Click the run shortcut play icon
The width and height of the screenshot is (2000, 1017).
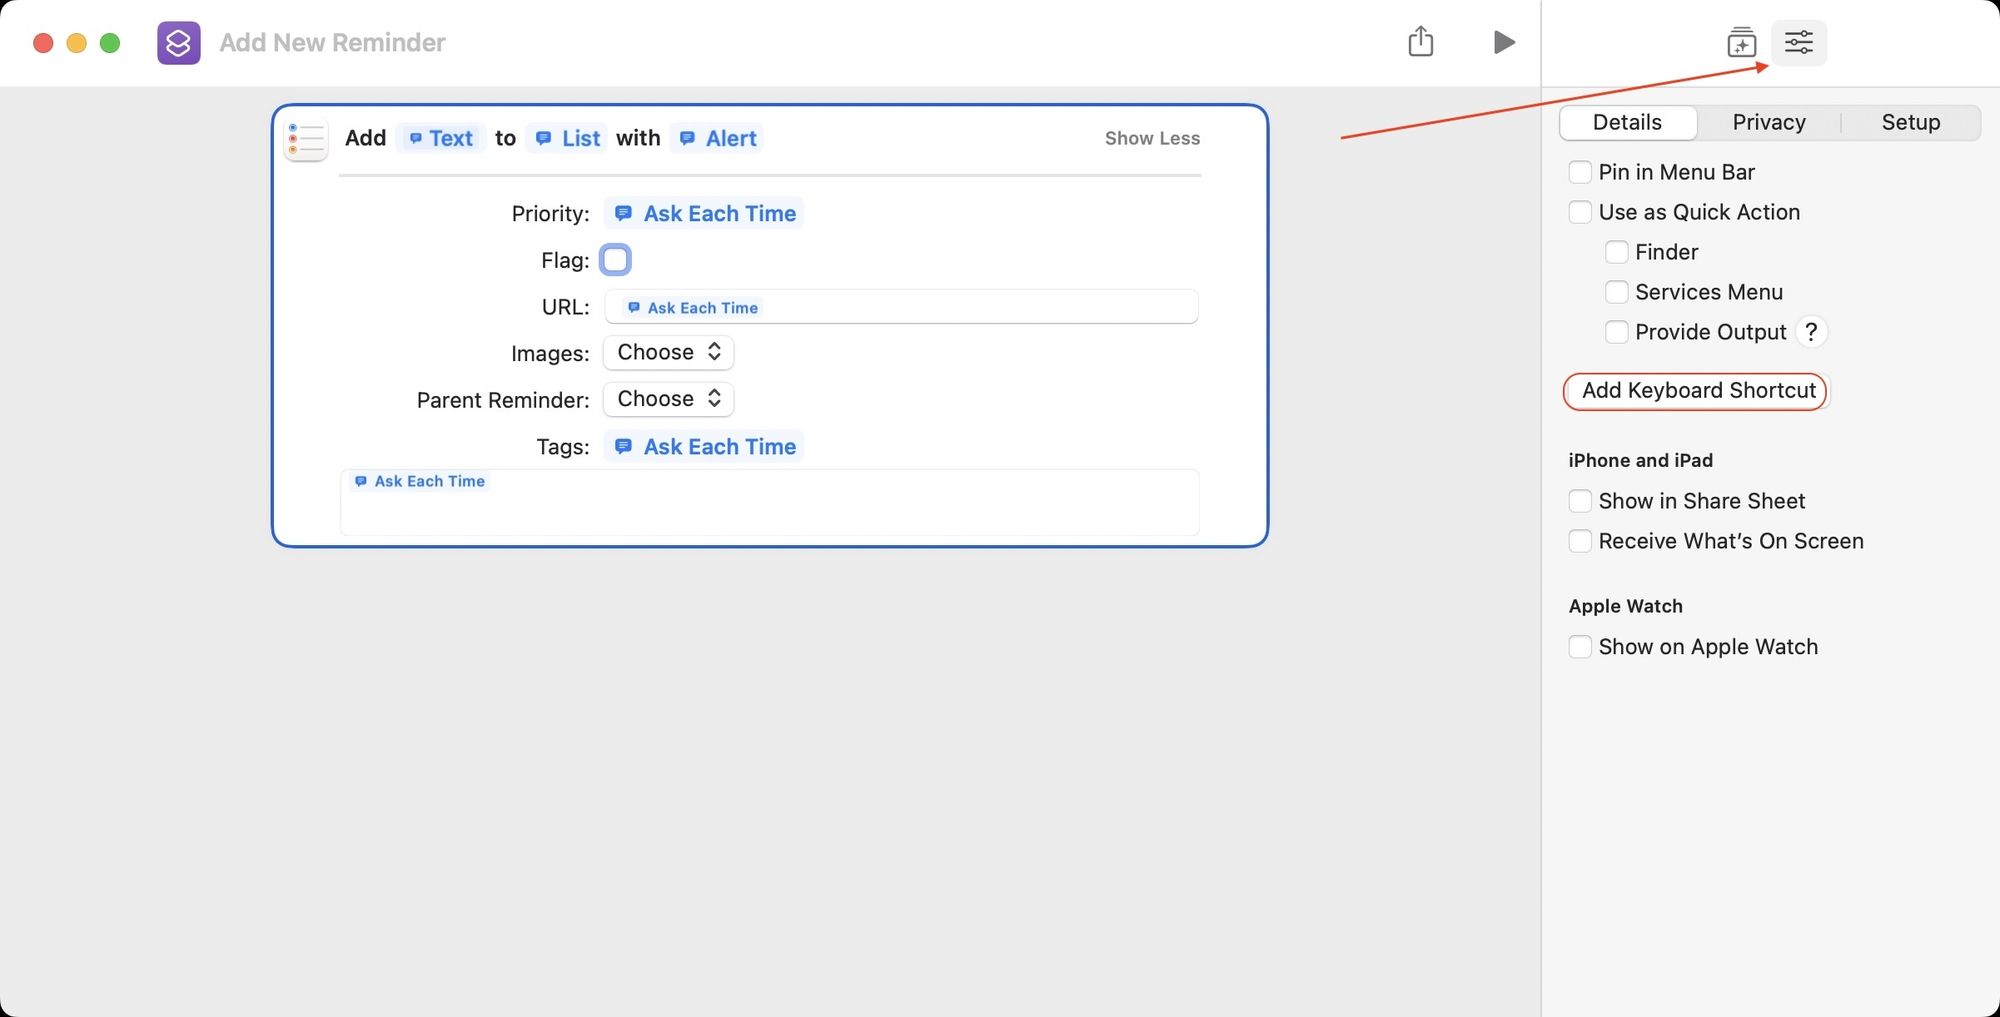[1503, 42]
